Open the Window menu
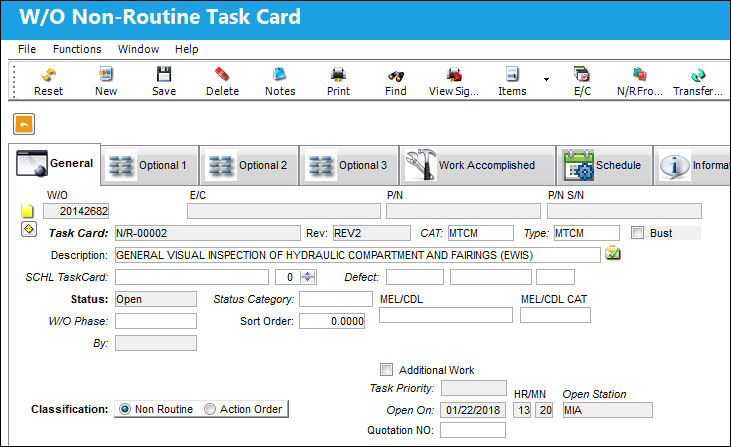Screen dimensions: 731x447 [138, 49]
